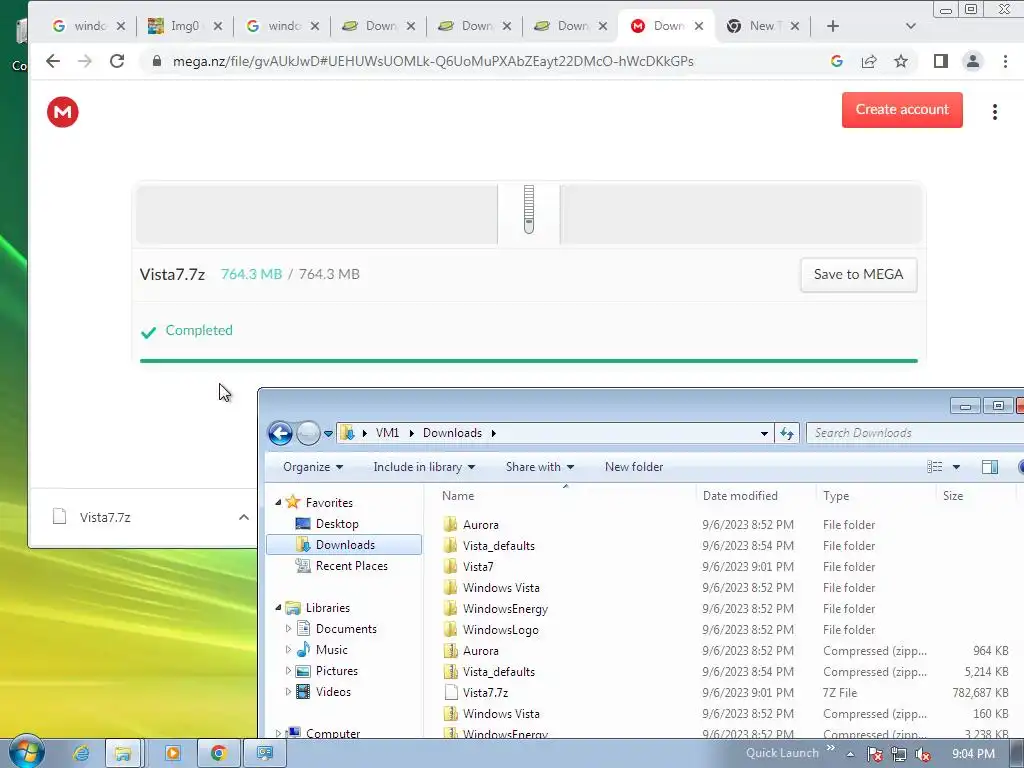Open the Organize dropdown menu
Image resolution: width=1024 pixels, height=768 pixels.
pyautogui.click(x=313, y=467)
